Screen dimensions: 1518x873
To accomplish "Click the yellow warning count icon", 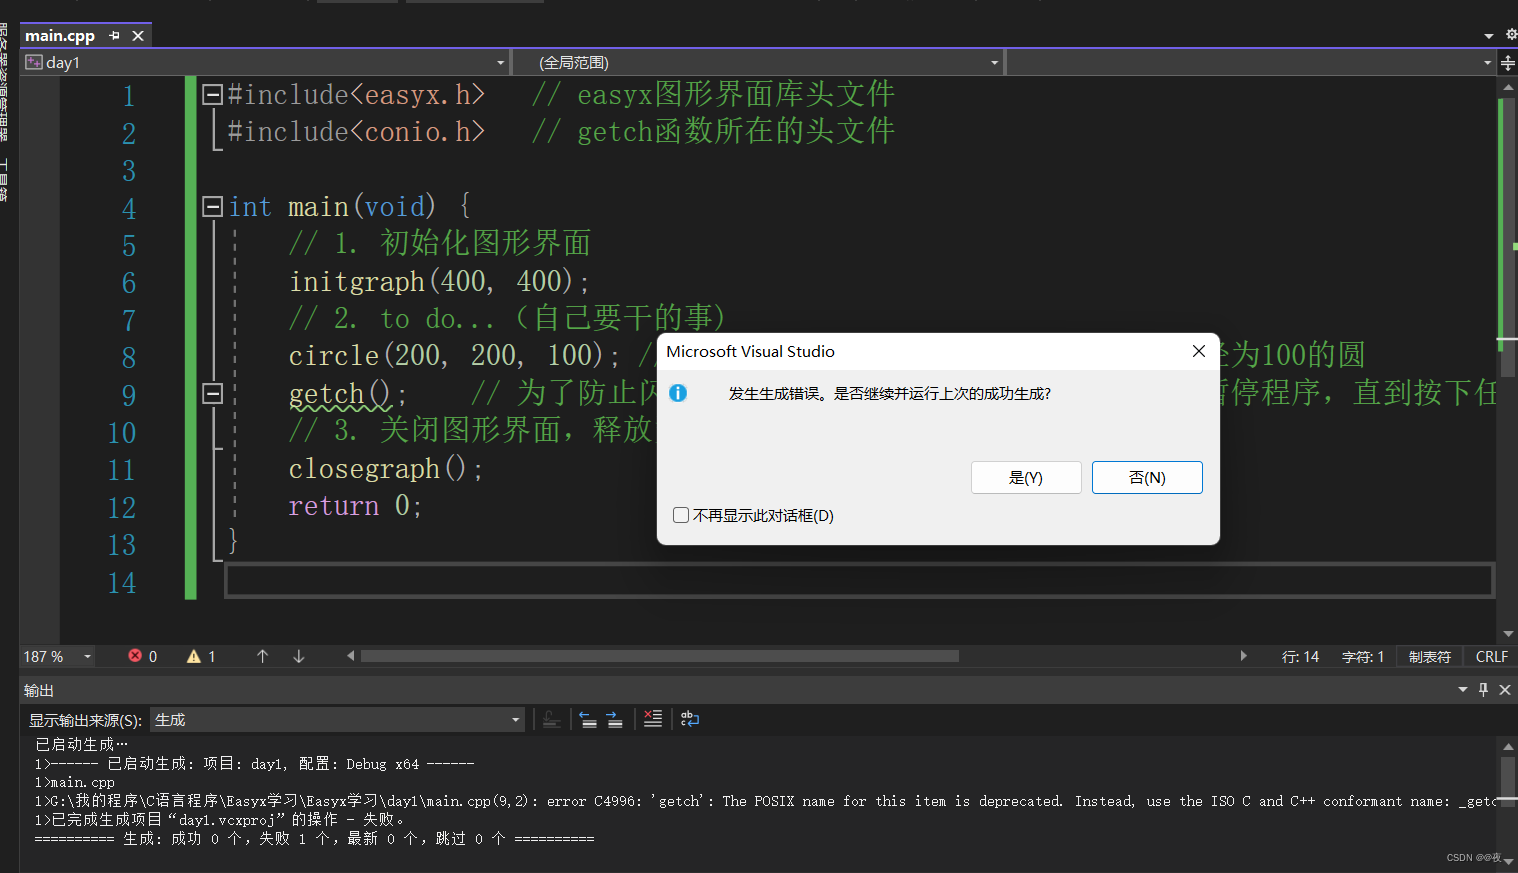I will click(x=194, y=656).
